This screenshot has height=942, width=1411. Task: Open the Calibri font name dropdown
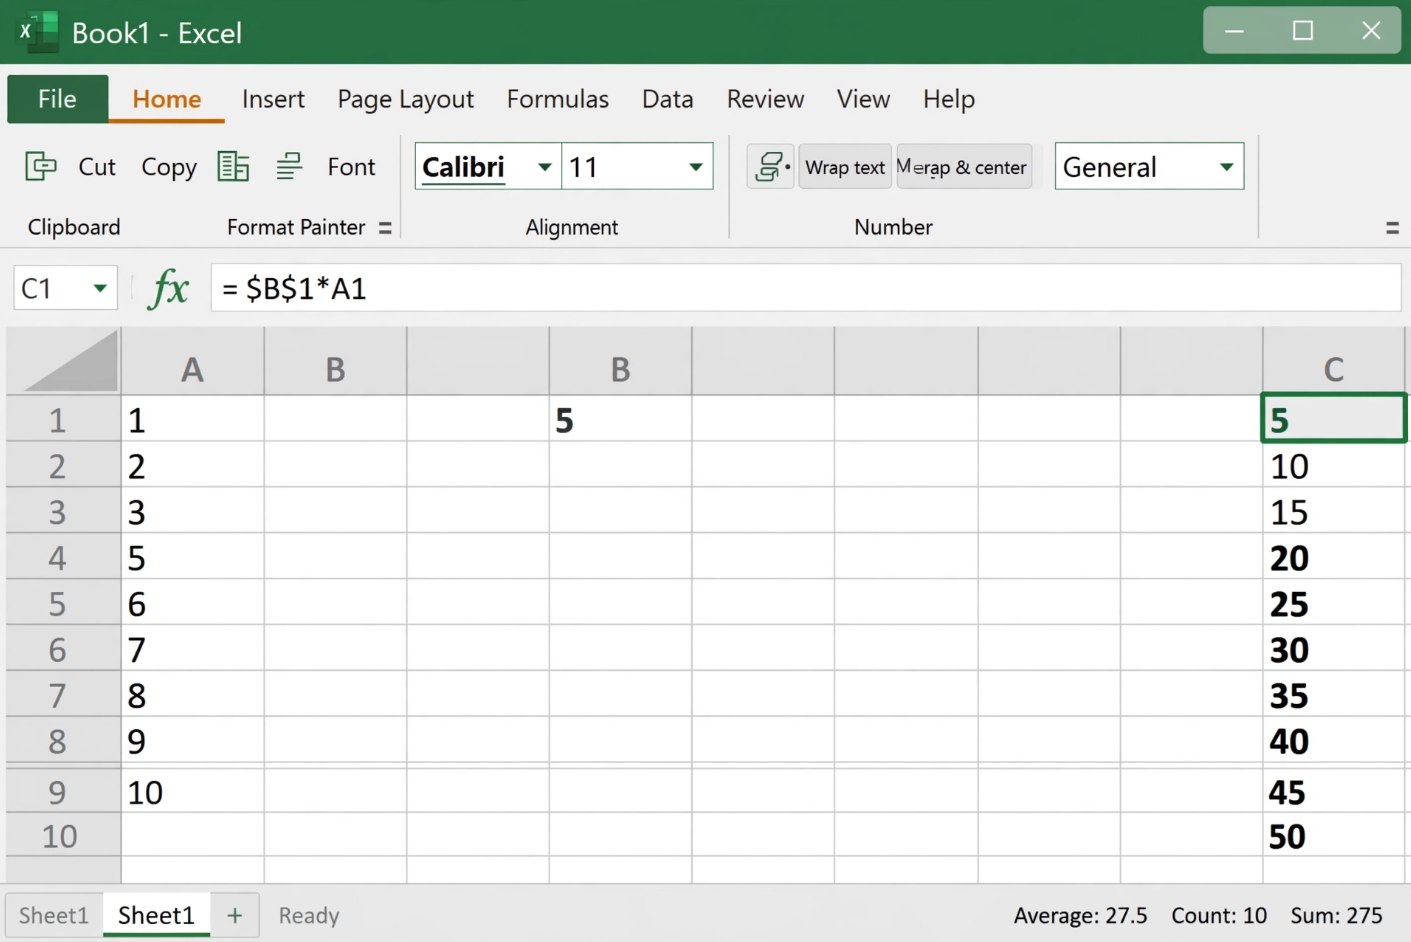[544, 167]
